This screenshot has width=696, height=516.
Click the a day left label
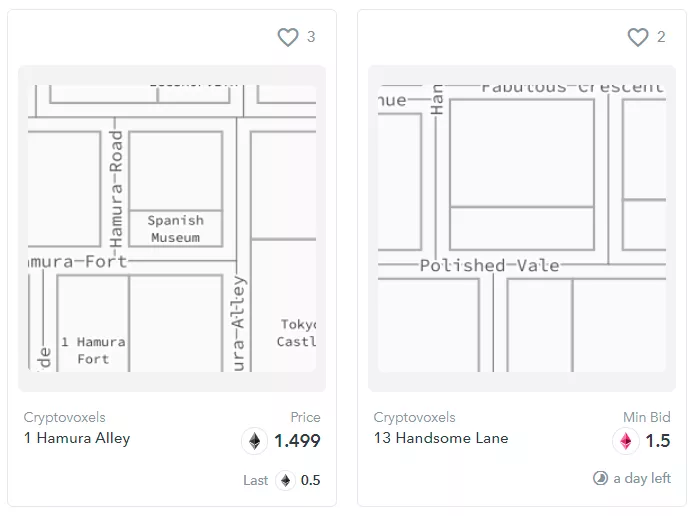click(x=642, y=478)
